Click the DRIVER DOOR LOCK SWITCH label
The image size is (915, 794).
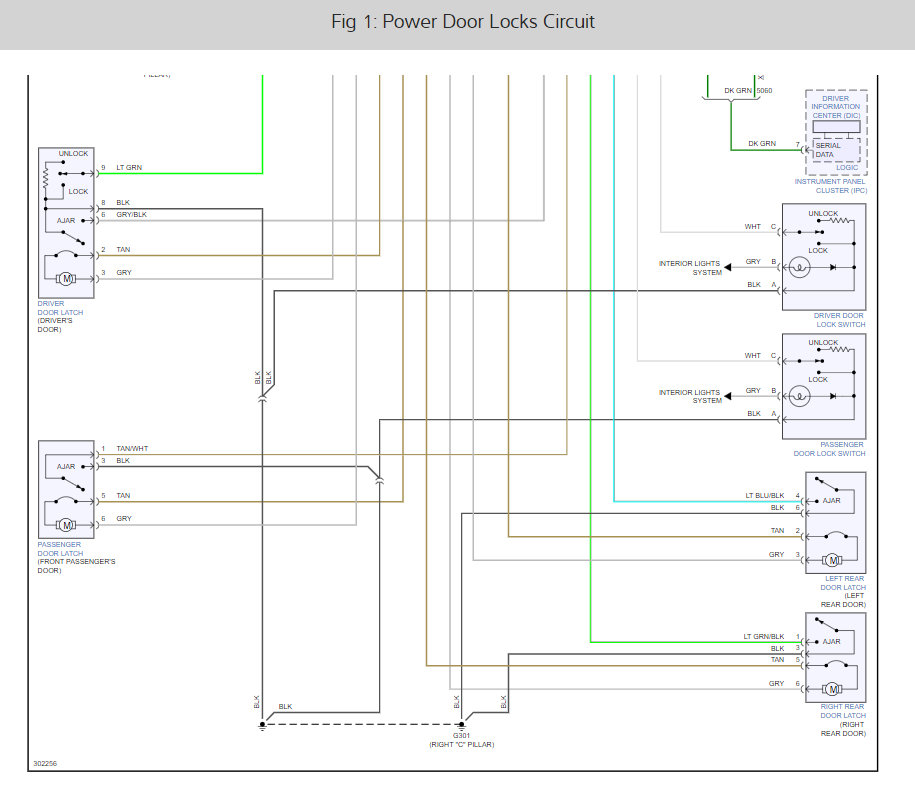pos(839,320)
